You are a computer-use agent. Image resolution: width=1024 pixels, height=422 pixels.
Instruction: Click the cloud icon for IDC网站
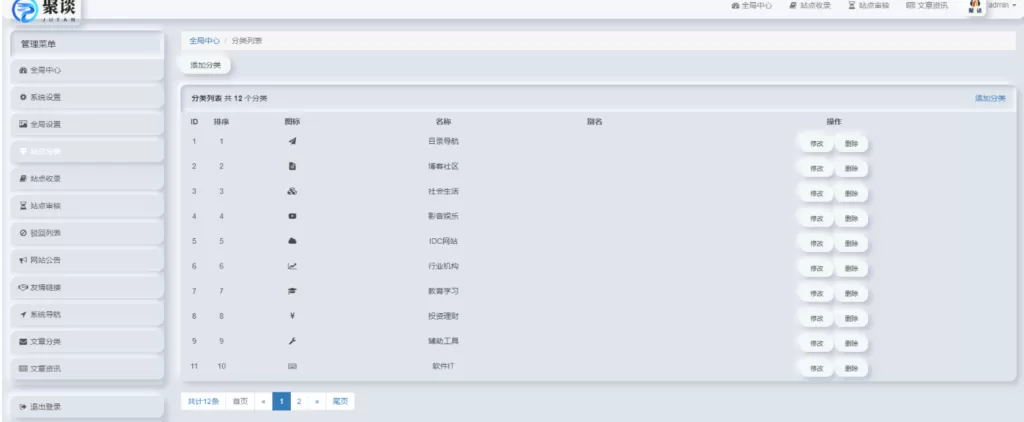pos(292,241)
